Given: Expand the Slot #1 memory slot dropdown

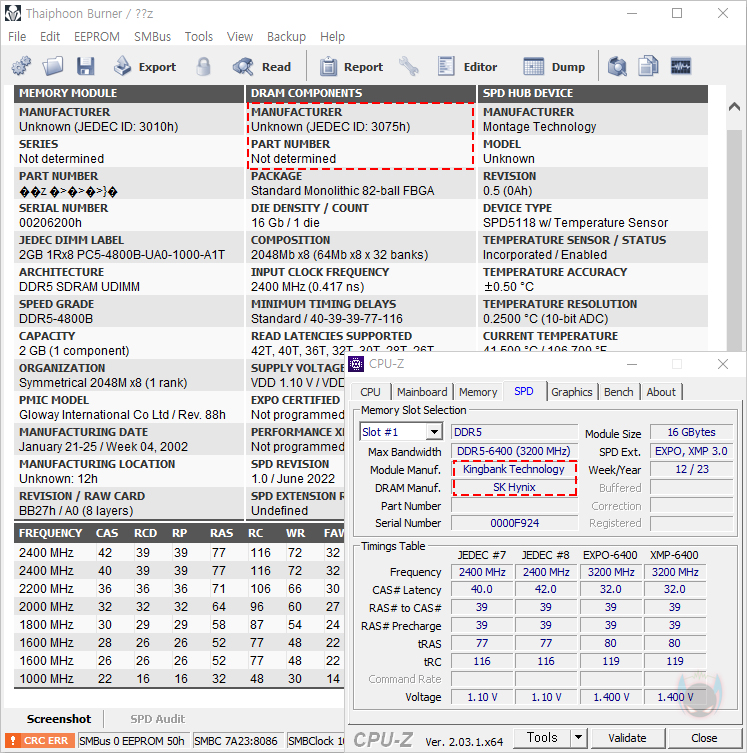Looking at the screenshot, I should tap(434, 432).
